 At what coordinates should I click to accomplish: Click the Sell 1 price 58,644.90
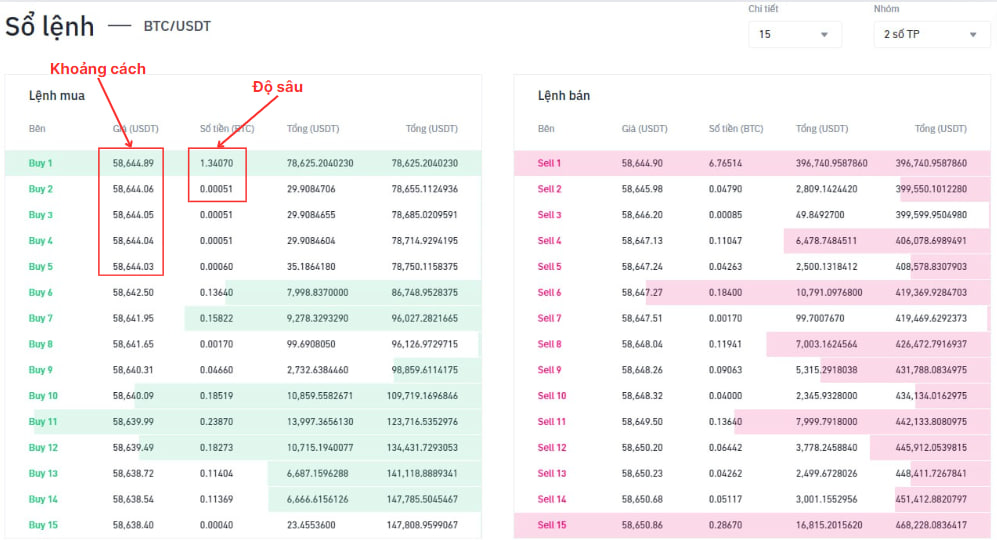click(x=642, y=163)
